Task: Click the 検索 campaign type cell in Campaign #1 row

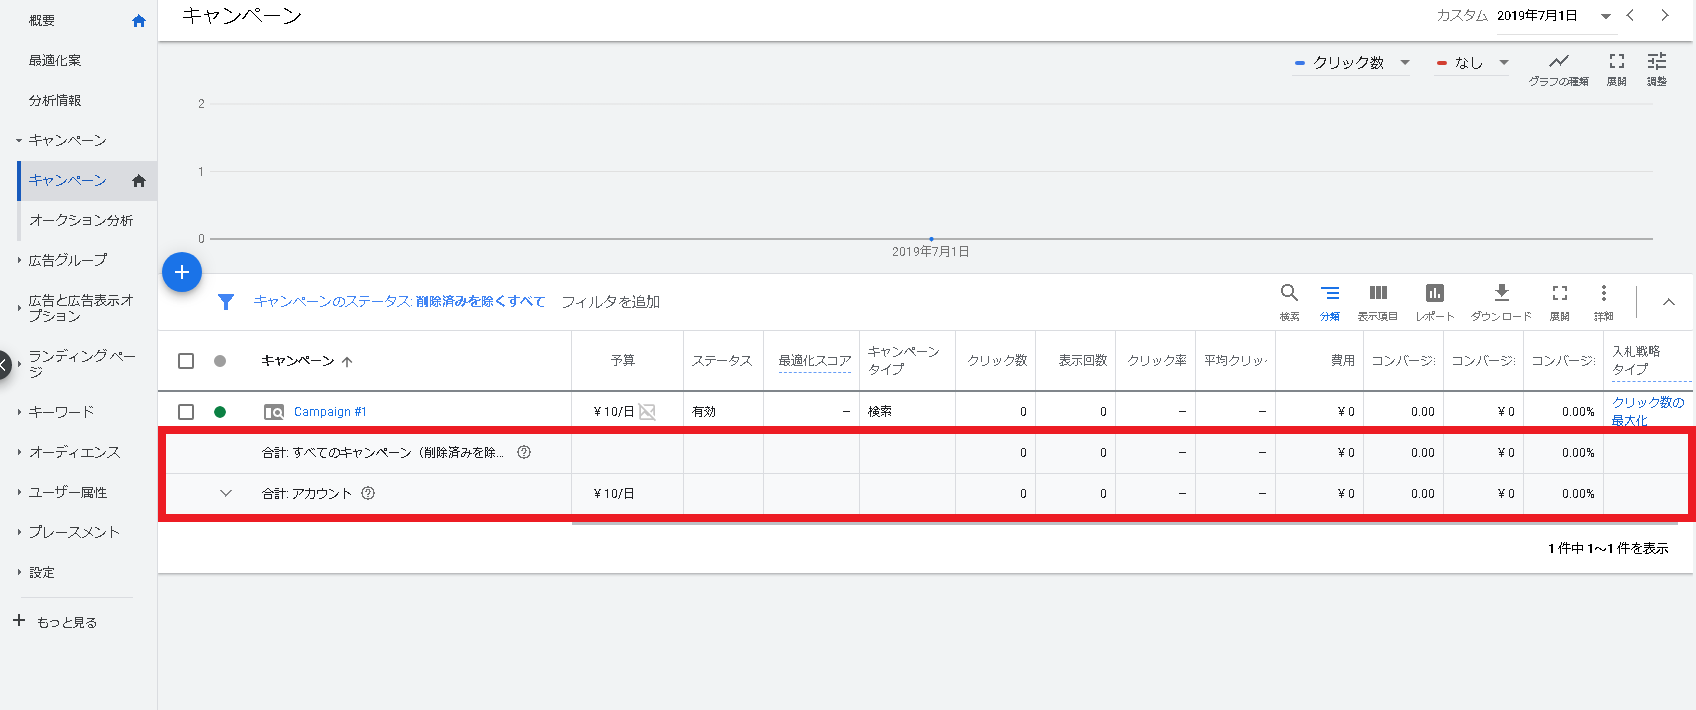Action: [x=880, y=412]
